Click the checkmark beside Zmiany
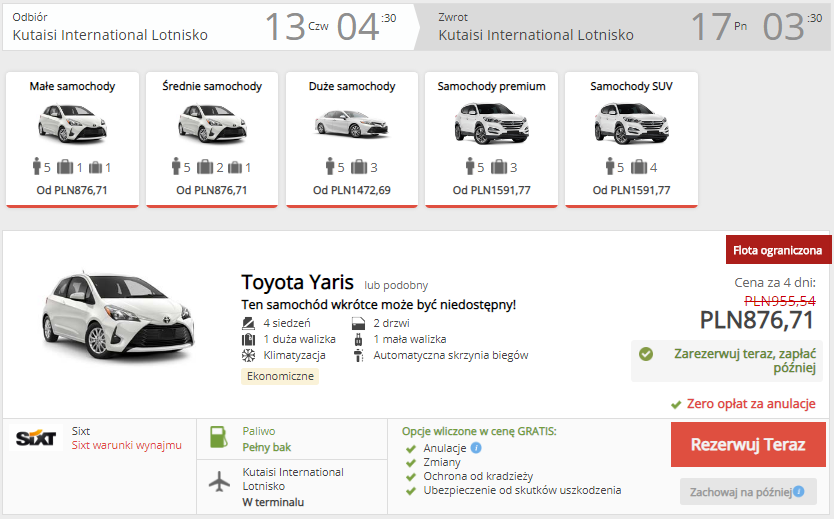The height and width of the screenshot is (519, 834). [x=411, y=463]
